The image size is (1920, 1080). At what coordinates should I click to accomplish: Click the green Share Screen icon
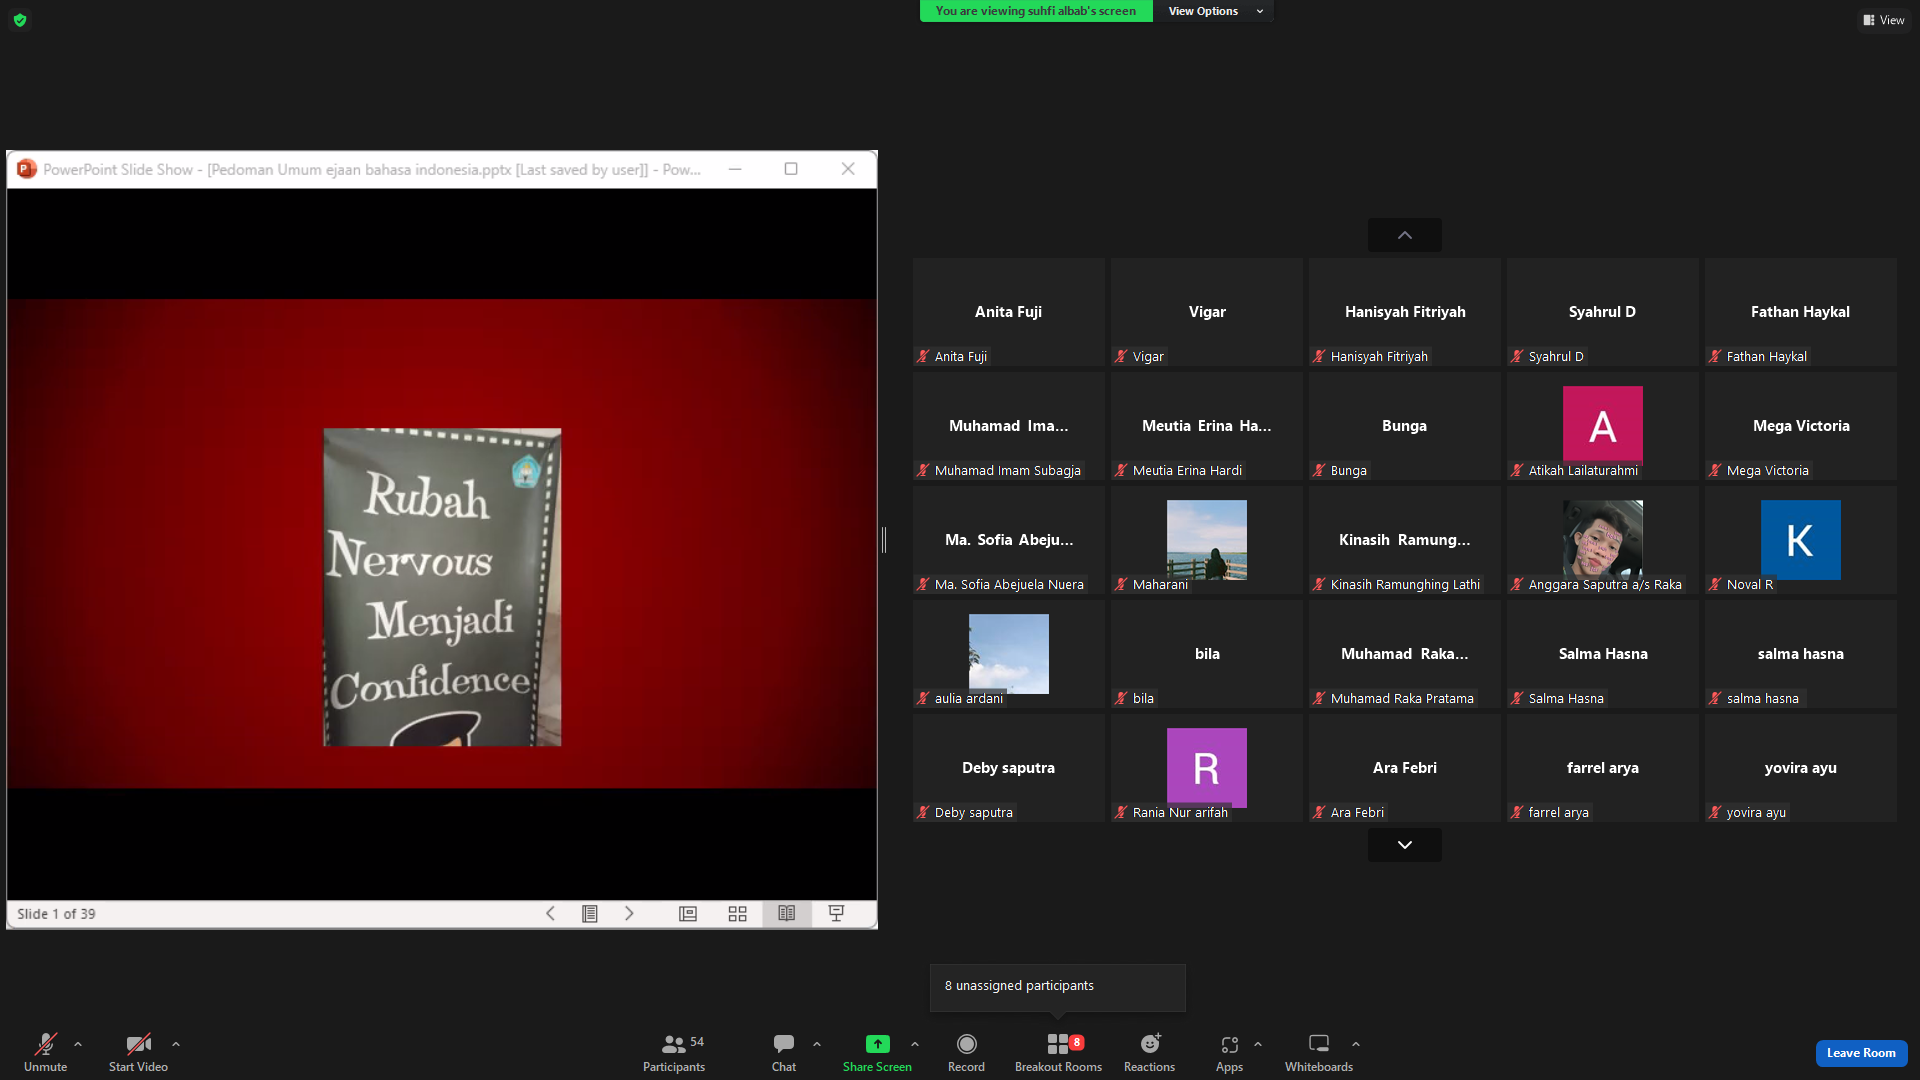[877, 1044]
